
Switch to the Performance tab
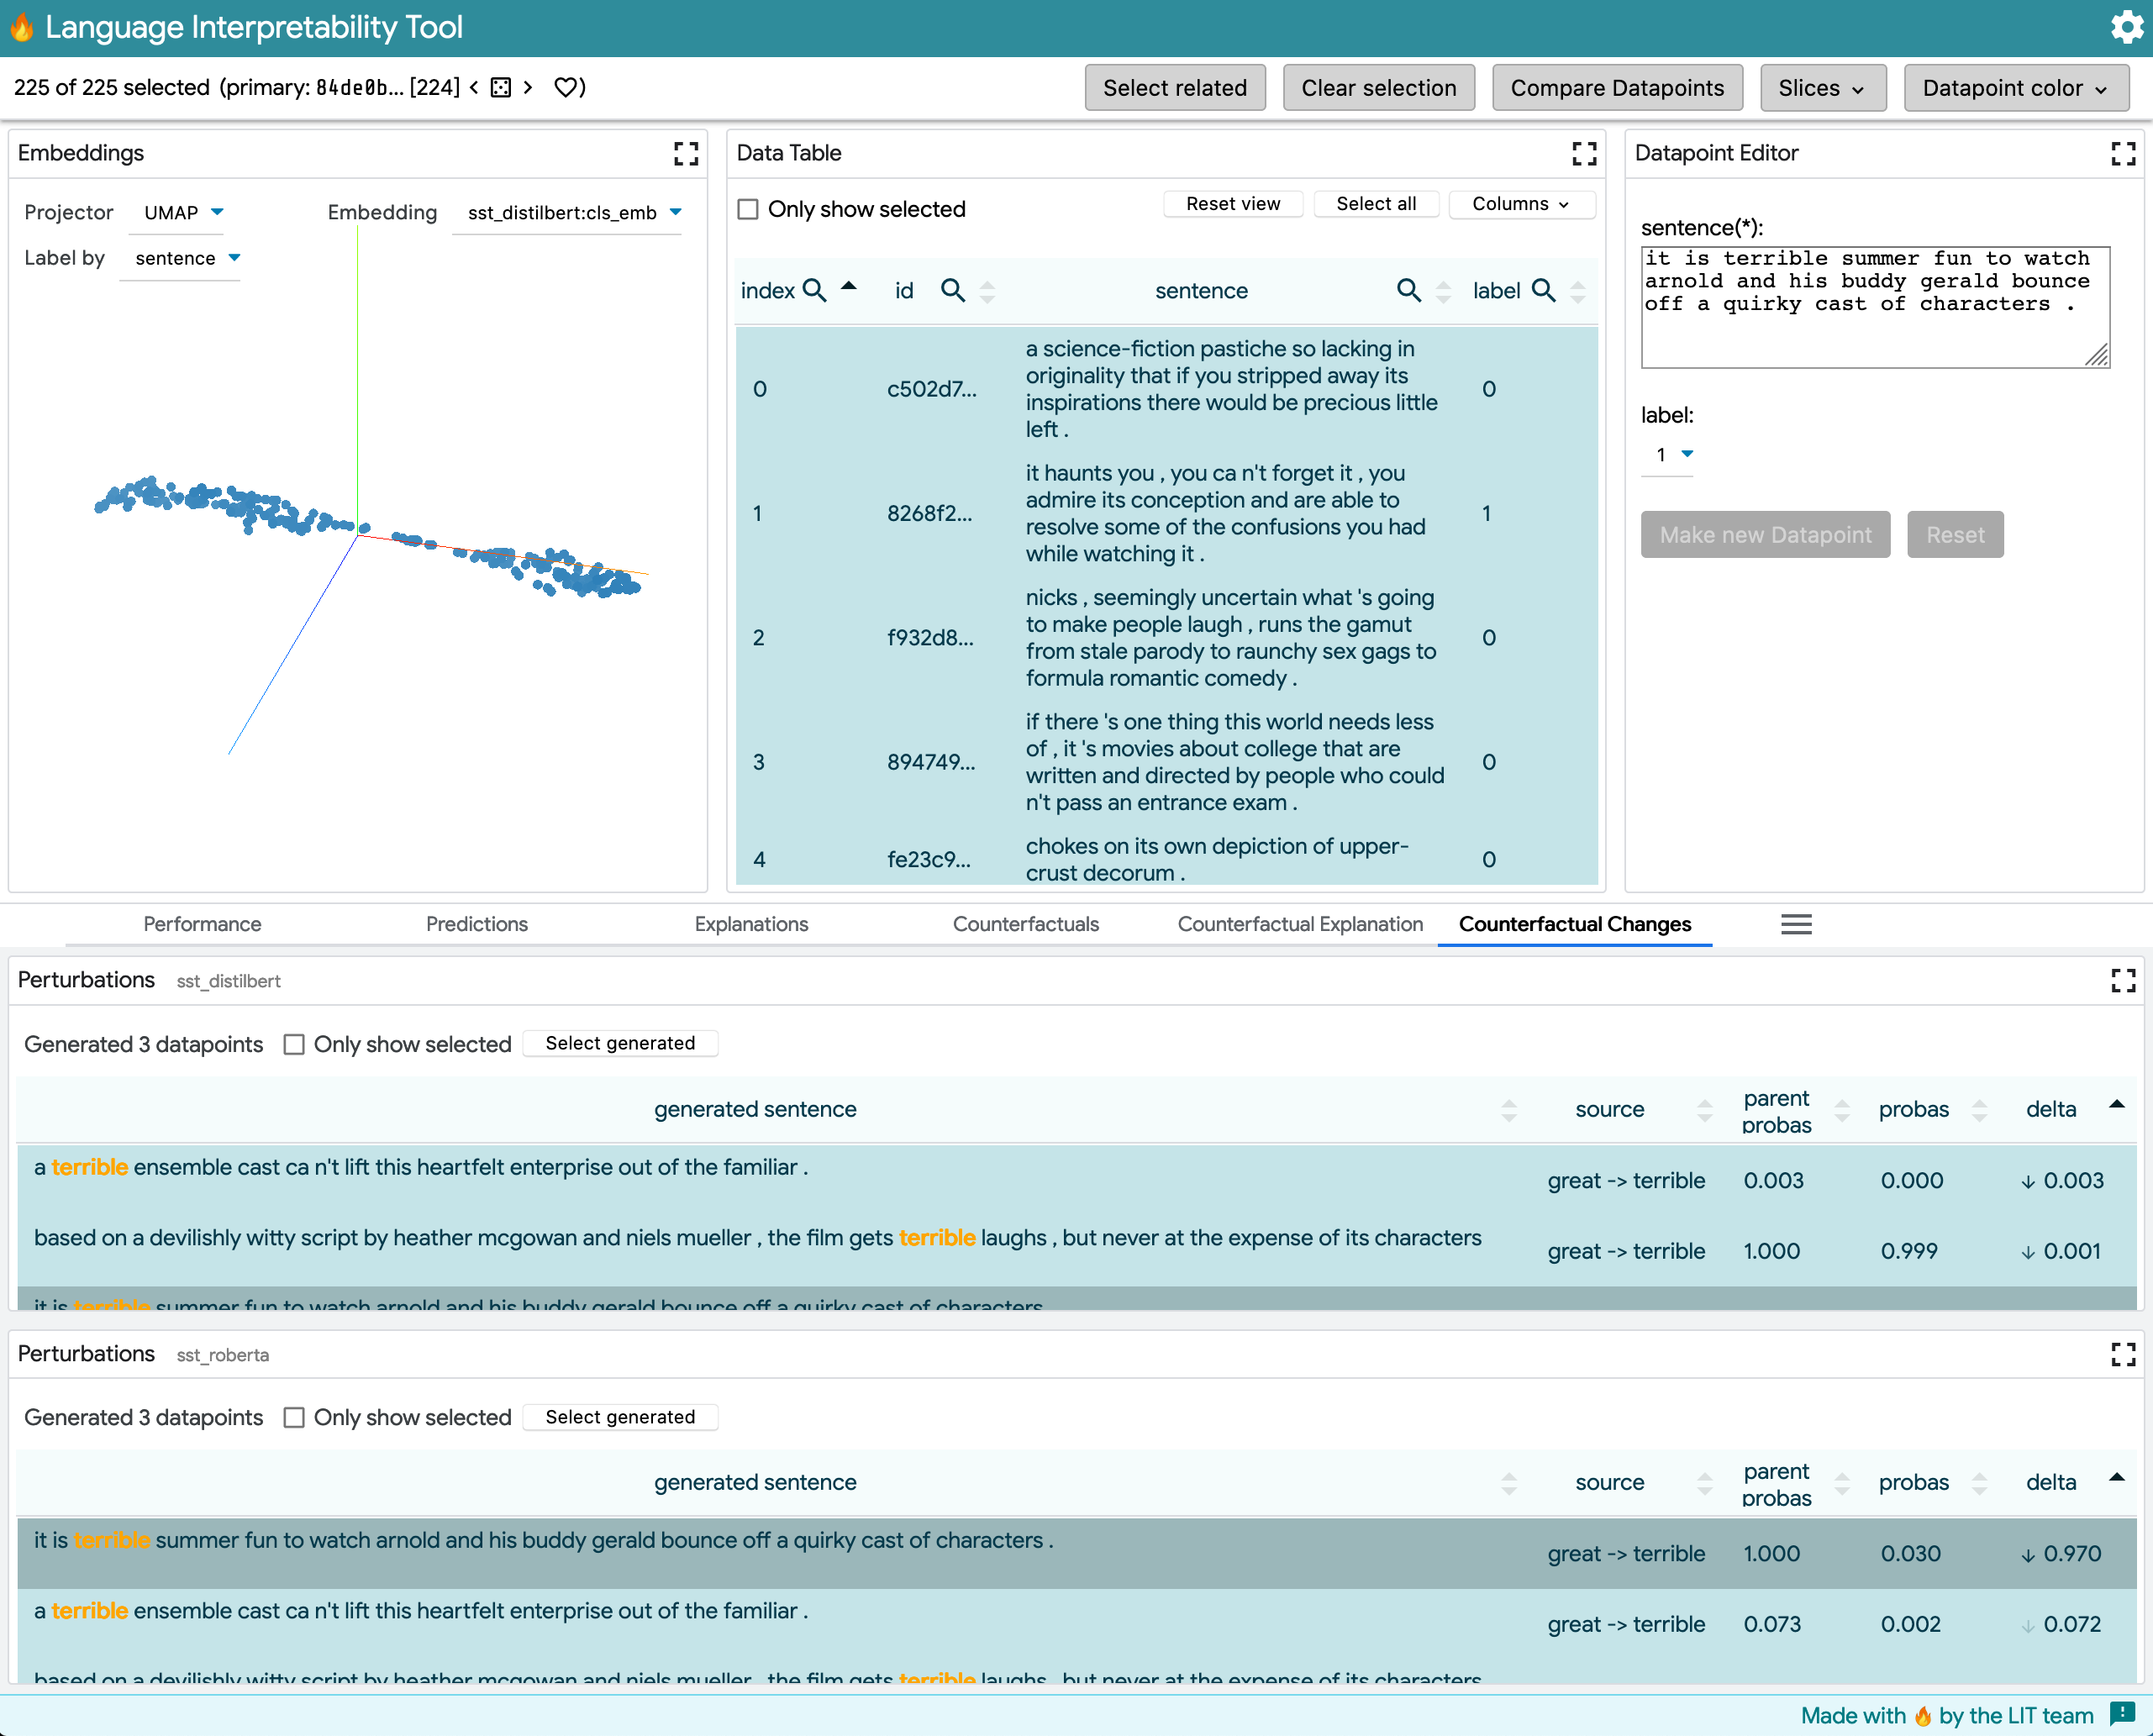[202, 924]
